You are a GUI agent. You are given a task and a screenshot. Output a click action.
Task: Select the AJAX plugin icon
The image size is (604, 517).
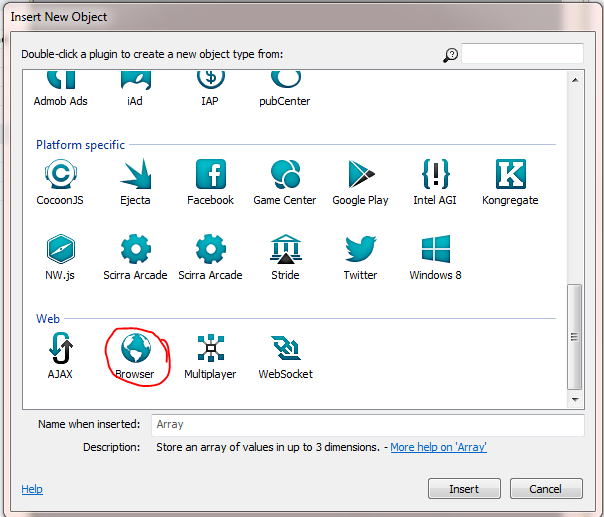(x=60, y=348)
